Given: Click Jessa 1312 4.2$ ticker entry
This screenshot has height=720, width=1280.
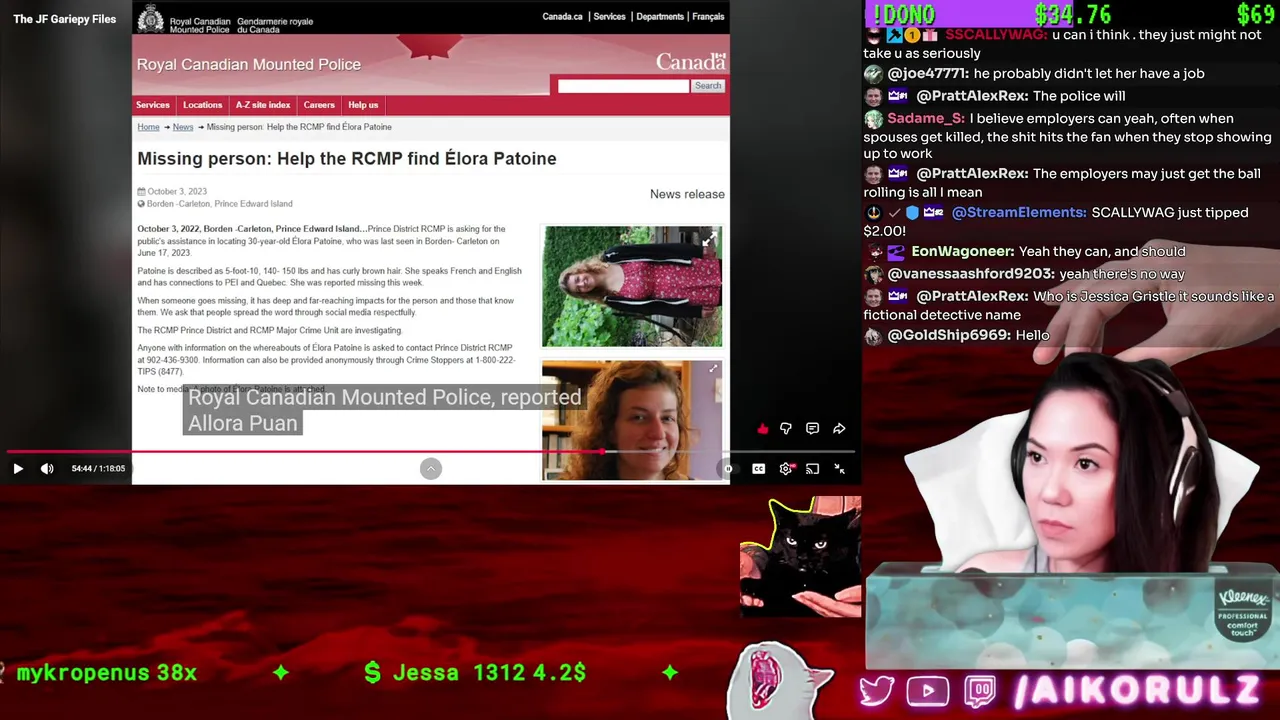Looking at the screenshot, I should (x=475, y=673).
